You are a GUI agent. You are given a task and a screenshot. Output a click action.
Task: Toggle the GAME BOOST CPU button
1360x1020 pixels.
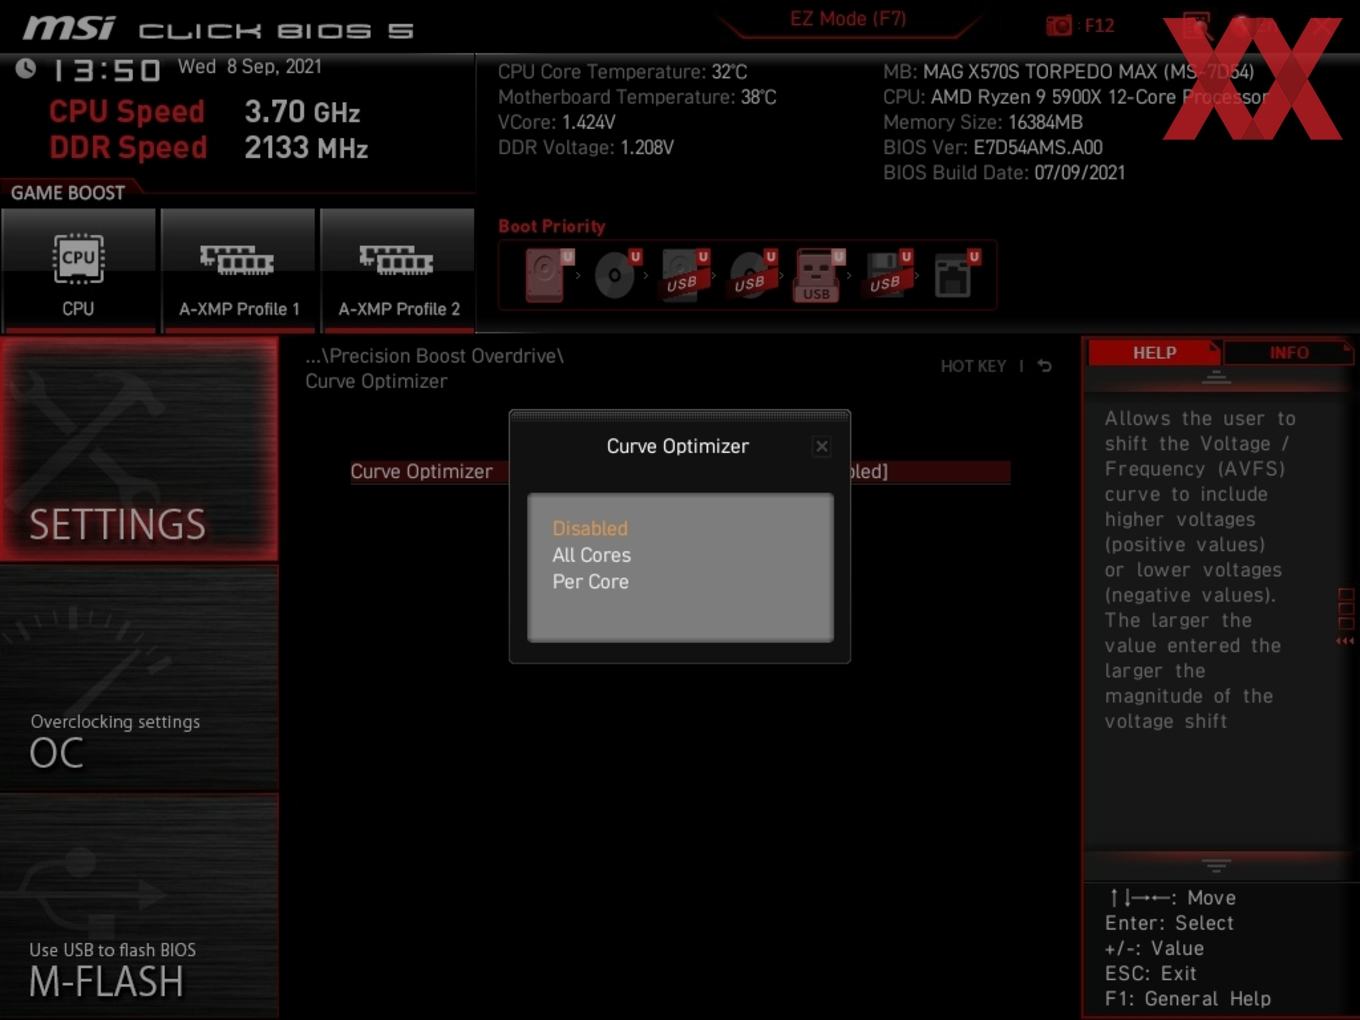click(x=78, y=270)
